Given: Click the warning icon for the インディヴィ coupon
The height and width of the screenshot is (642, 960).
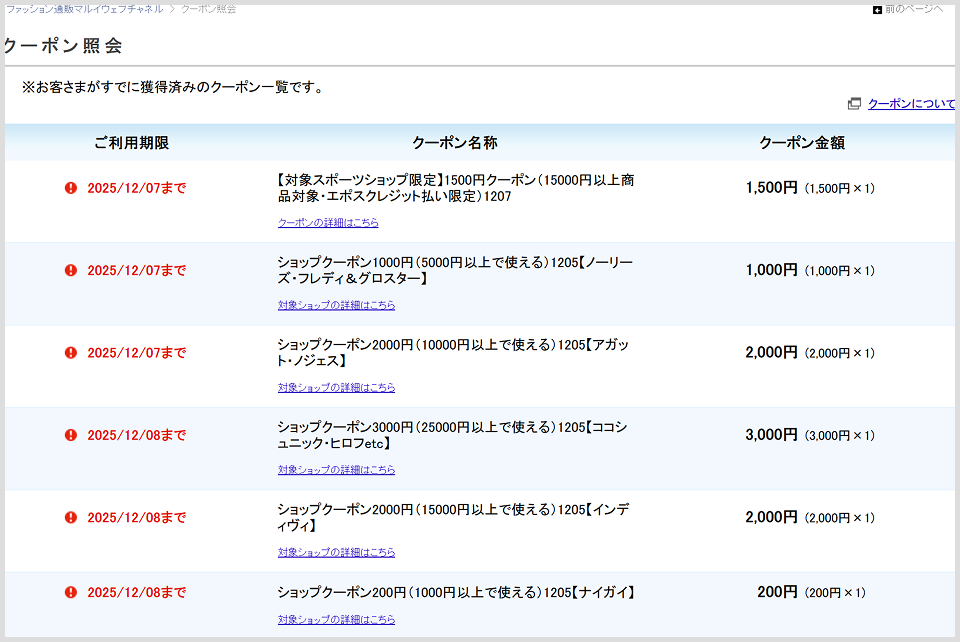Looking at the screenshot, I should tap(71, 517).
